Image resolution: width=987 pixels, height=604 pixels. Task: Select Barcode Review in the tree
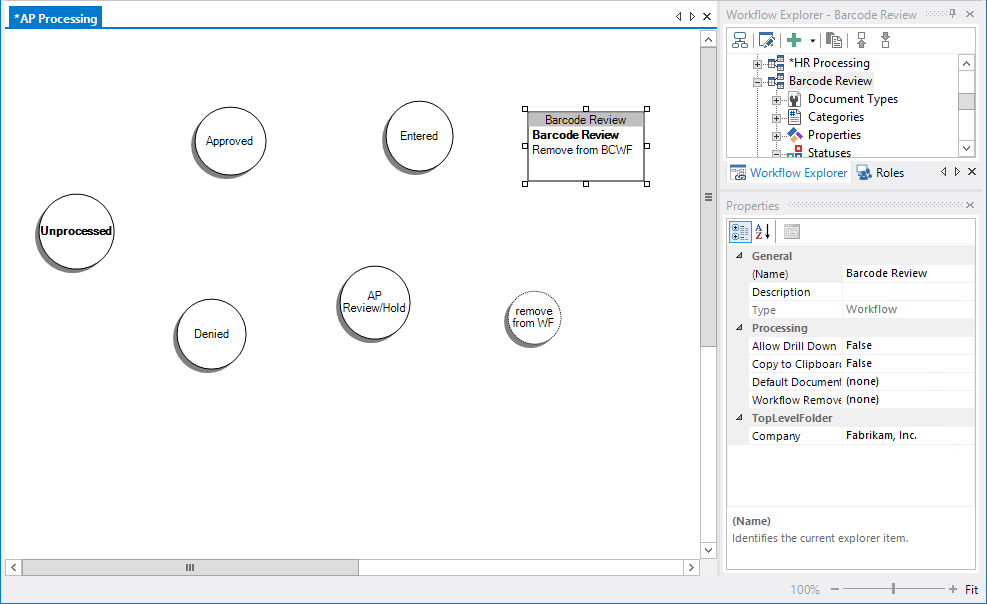click(x=830, y=81)
